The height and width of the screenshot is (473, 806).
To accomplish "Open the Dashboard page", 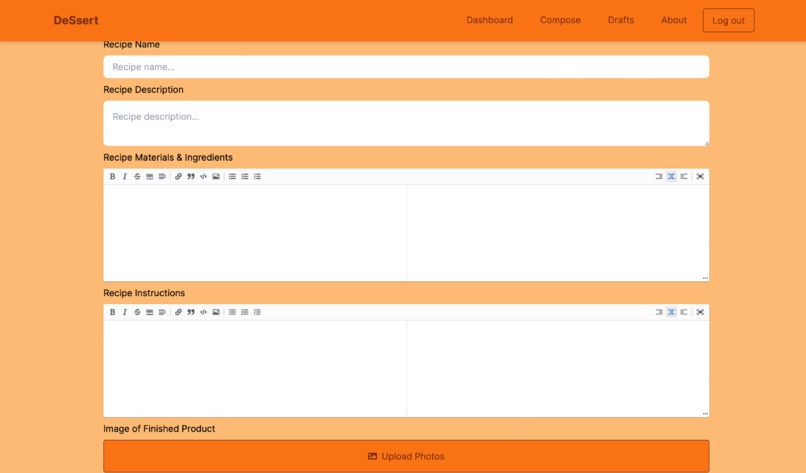I will (x=489, y=20).
